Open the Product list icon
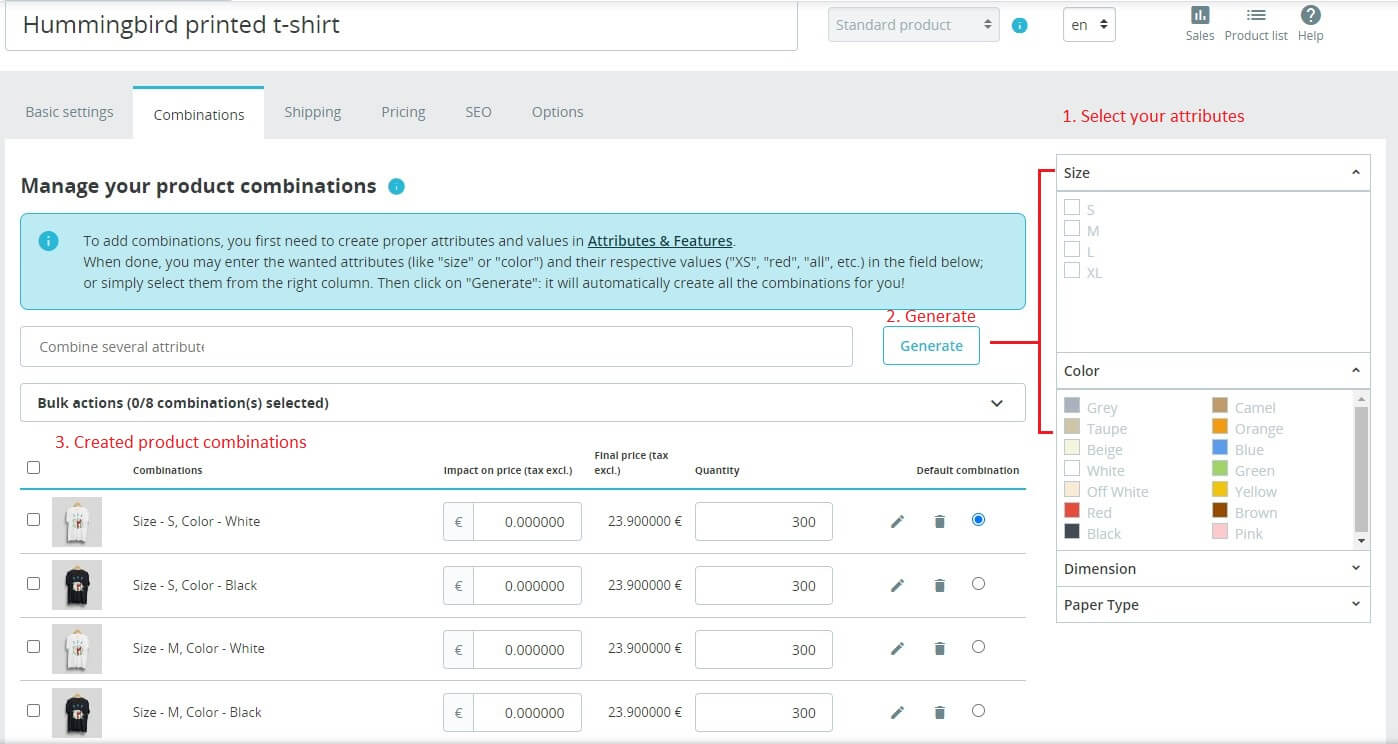This screenshot has width=1398, height=744. (1256, 16)
